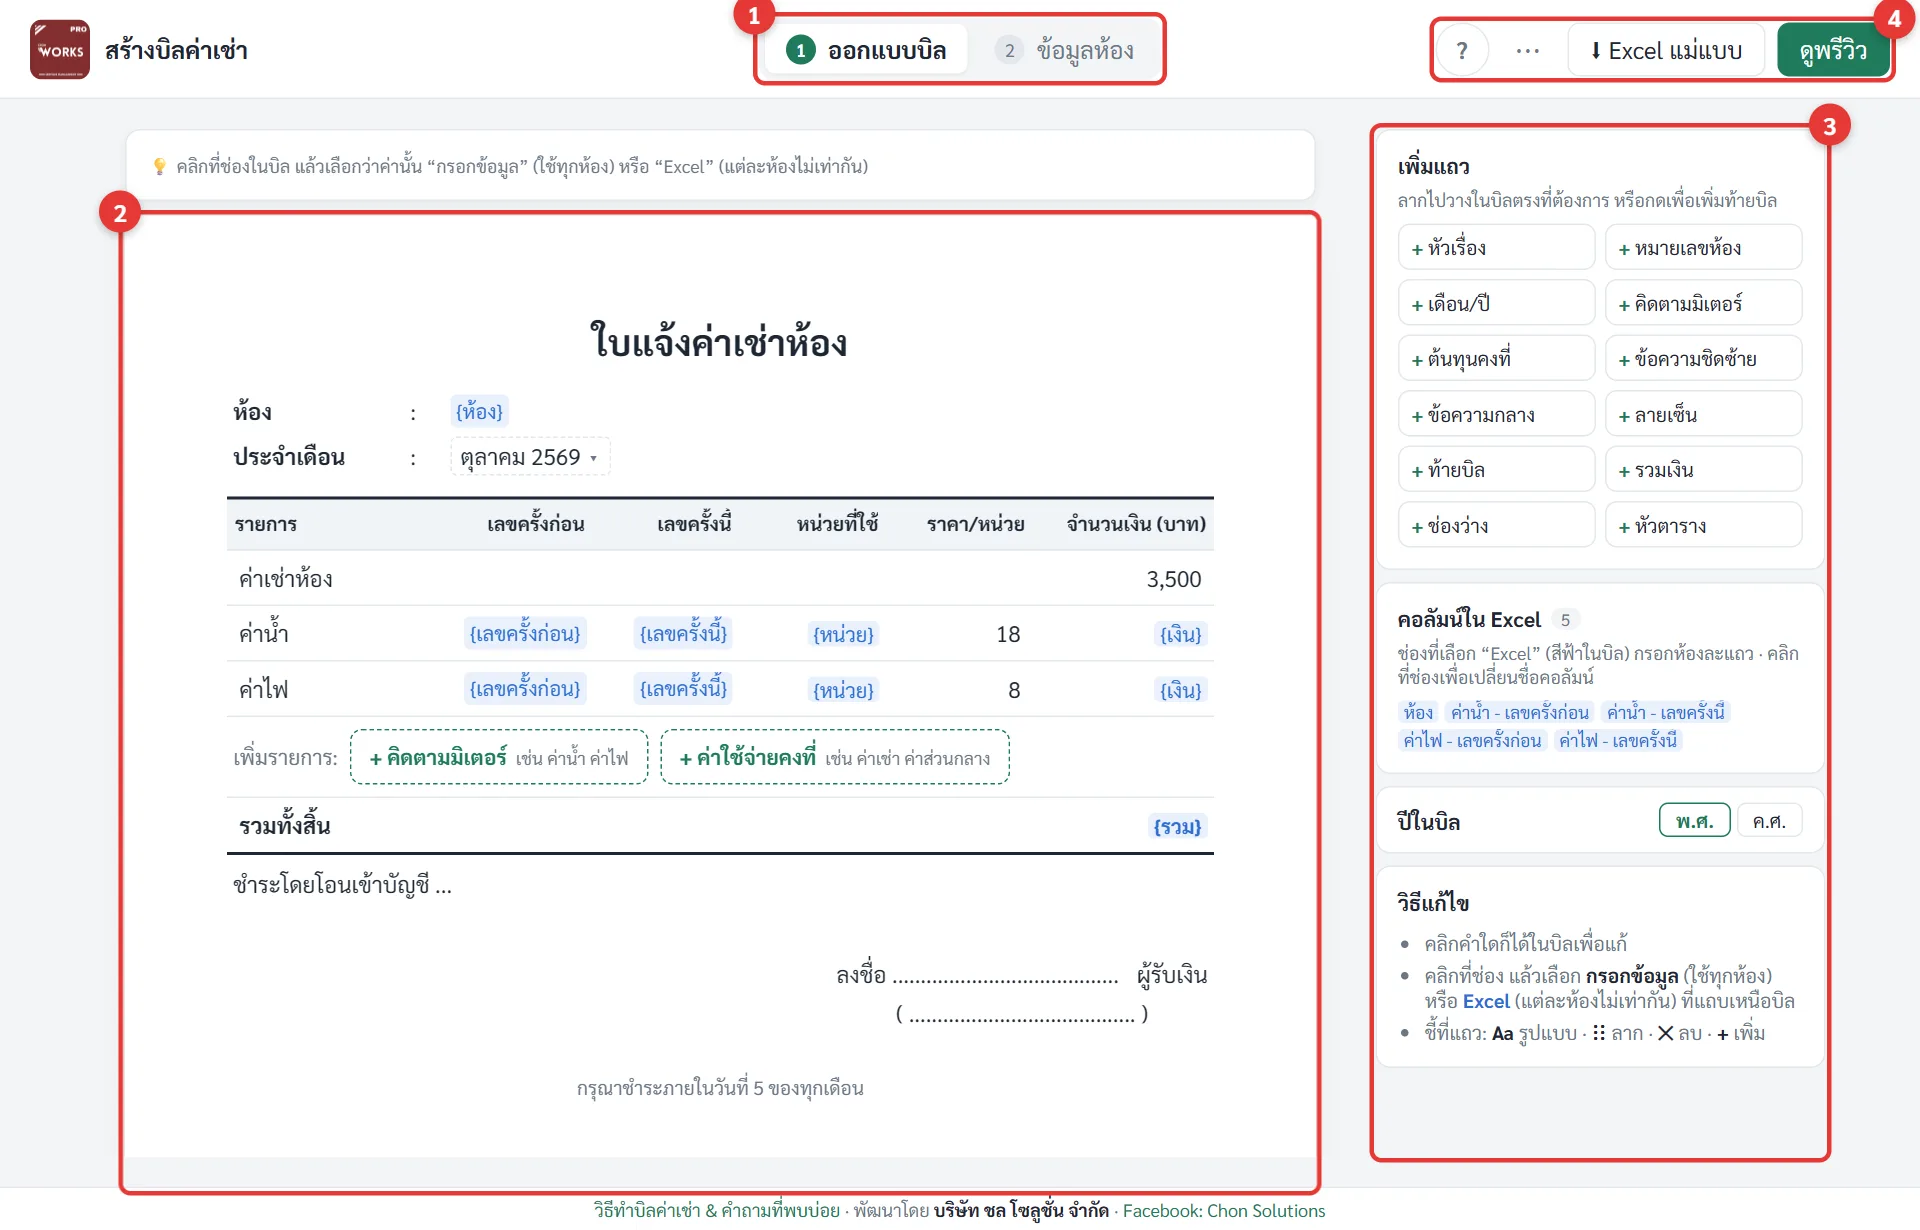Screen dimensions: 1920x1230
Task: Click the {ห้อง} placeholder field
Action: click(479, 412)
